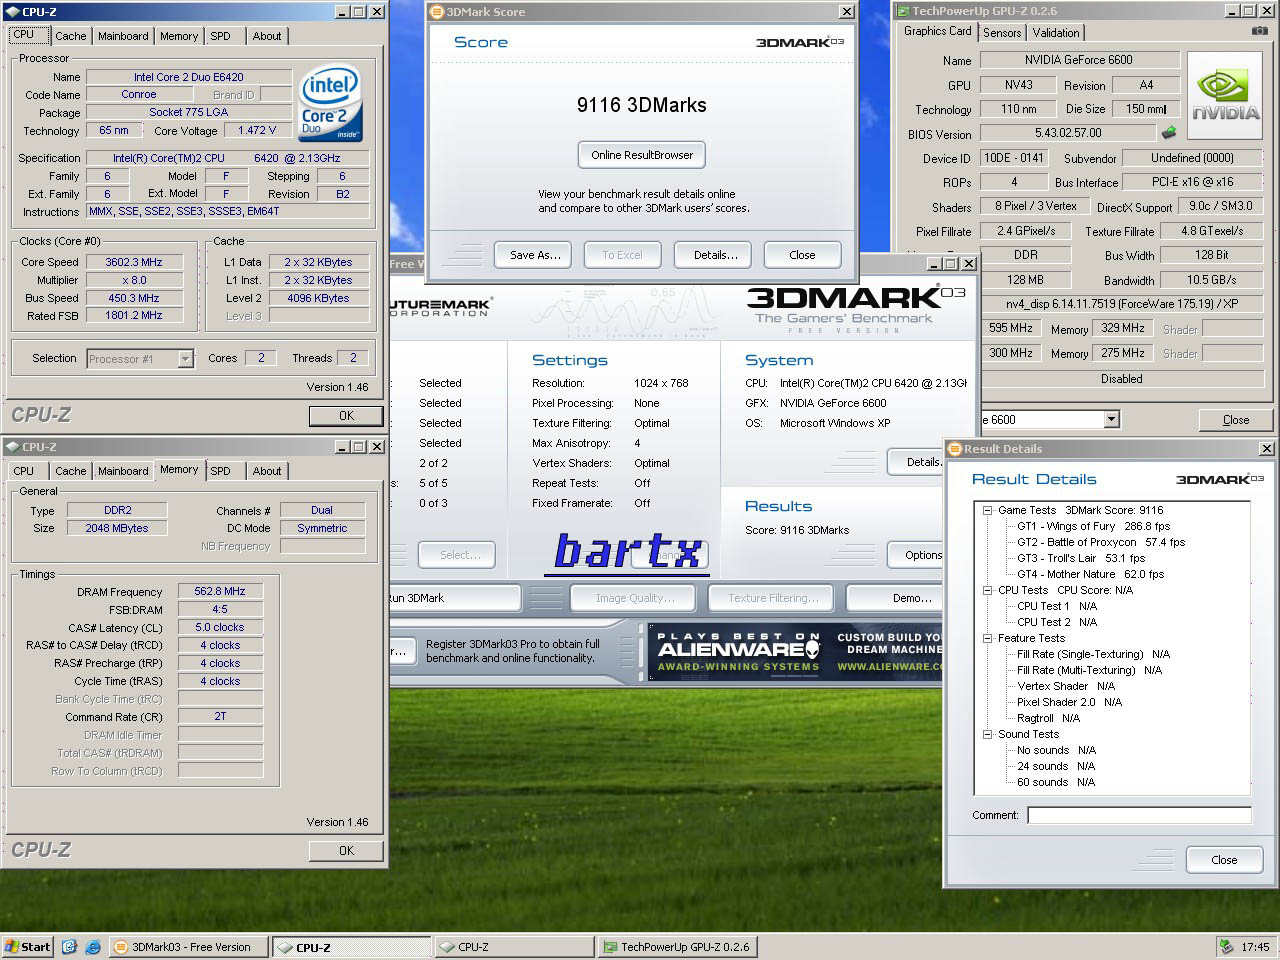Click the GPU-Z title bar icon

pos(903,11)
